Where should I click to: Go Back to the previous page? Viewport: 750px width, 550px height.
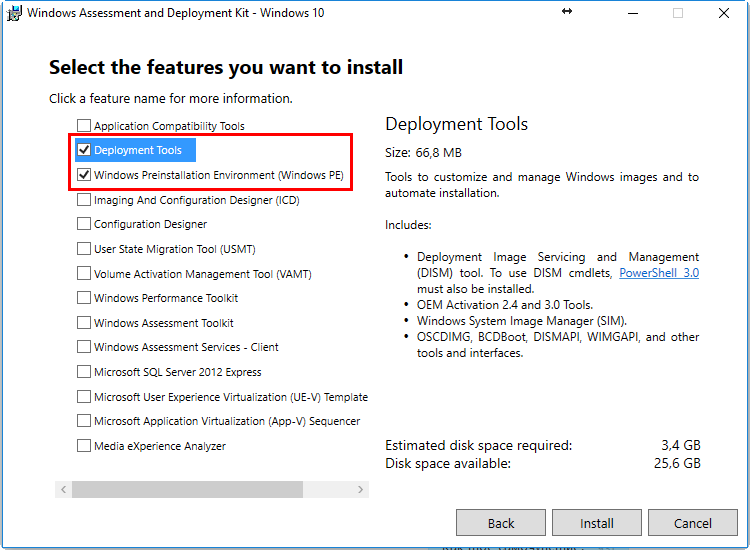click(501, 523)
